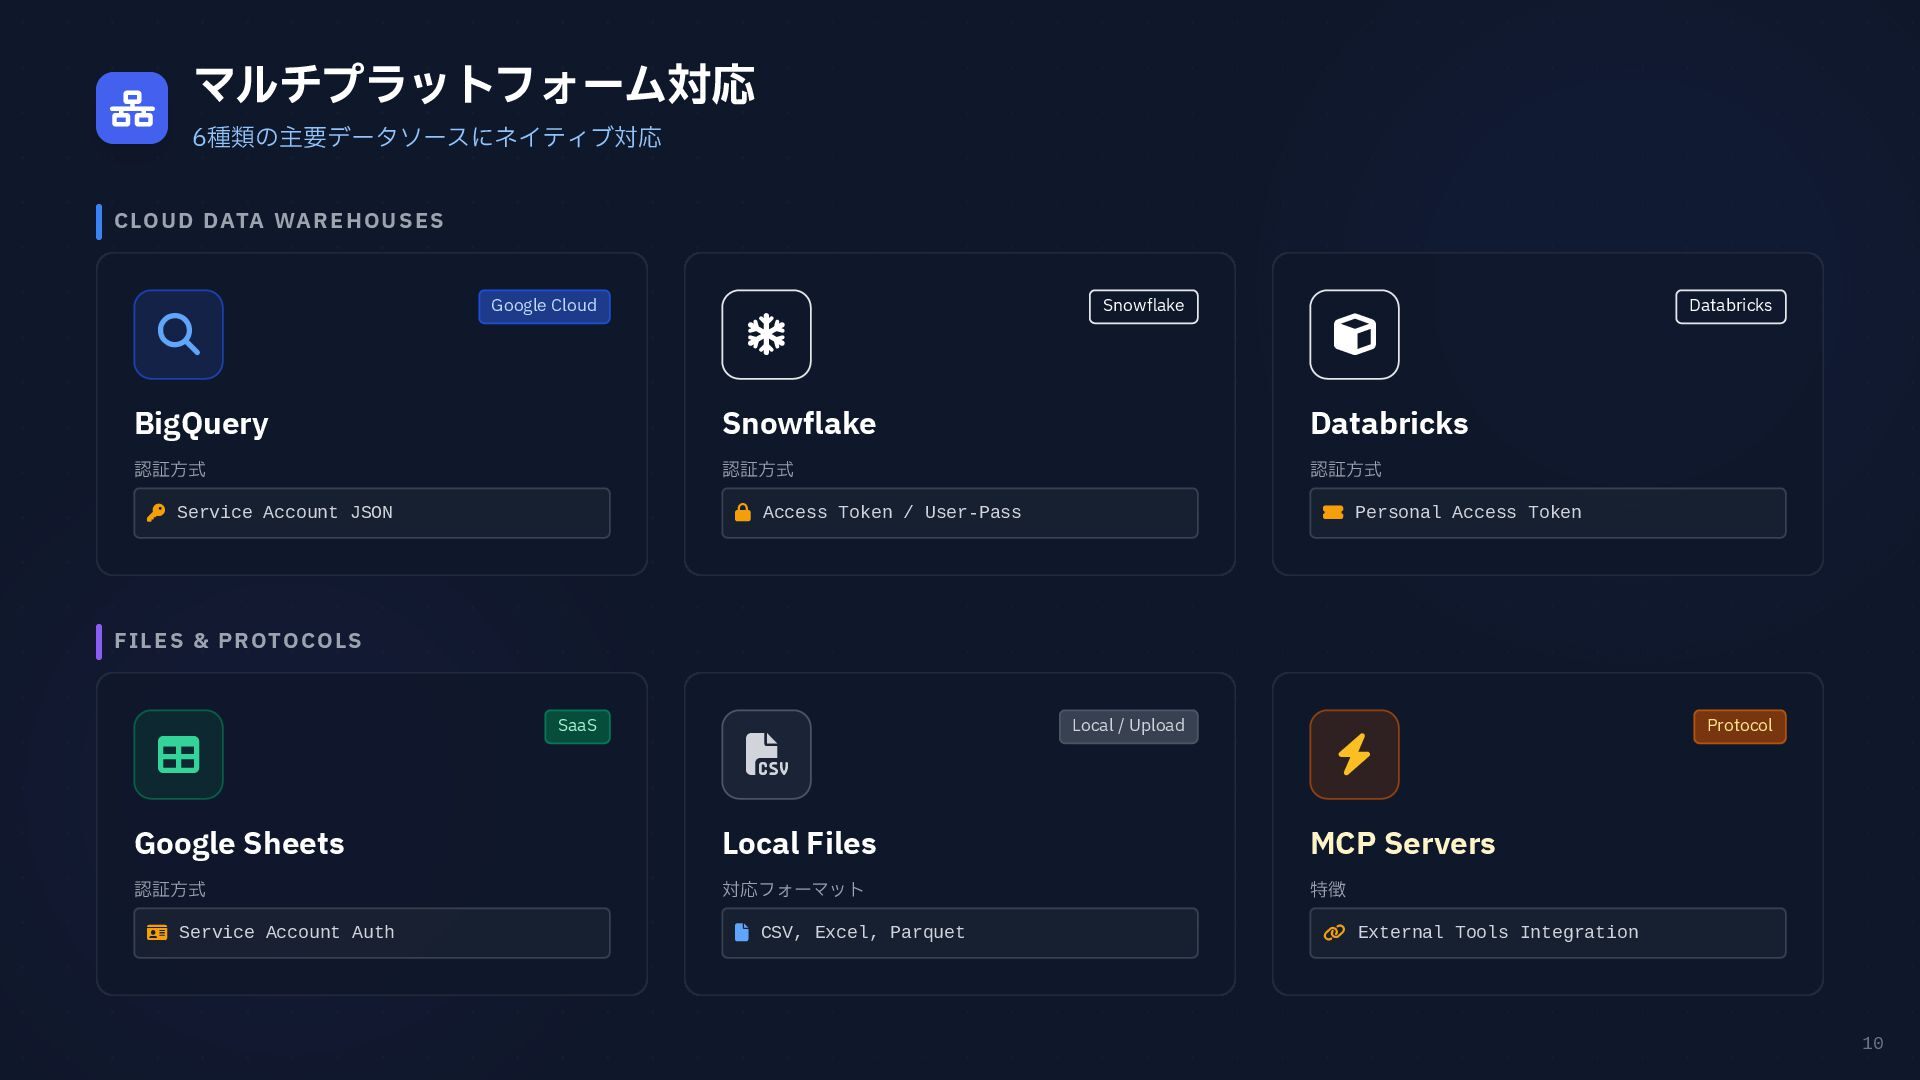Click the network diagram header icon
Screen dimensions: 1920x1080
[x=132, y=108]
